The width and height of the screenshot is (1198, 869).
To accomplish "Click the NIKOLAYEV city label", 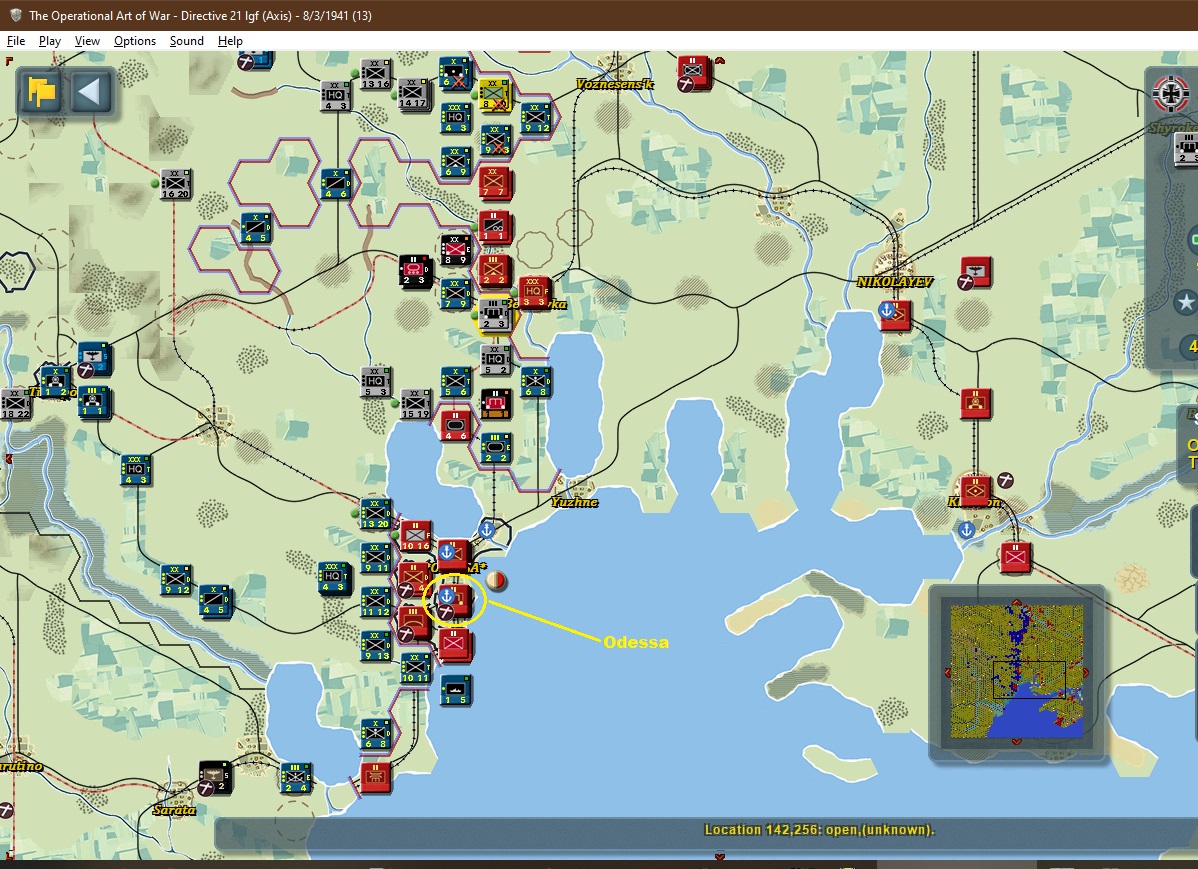I will (x=895, y=282).
